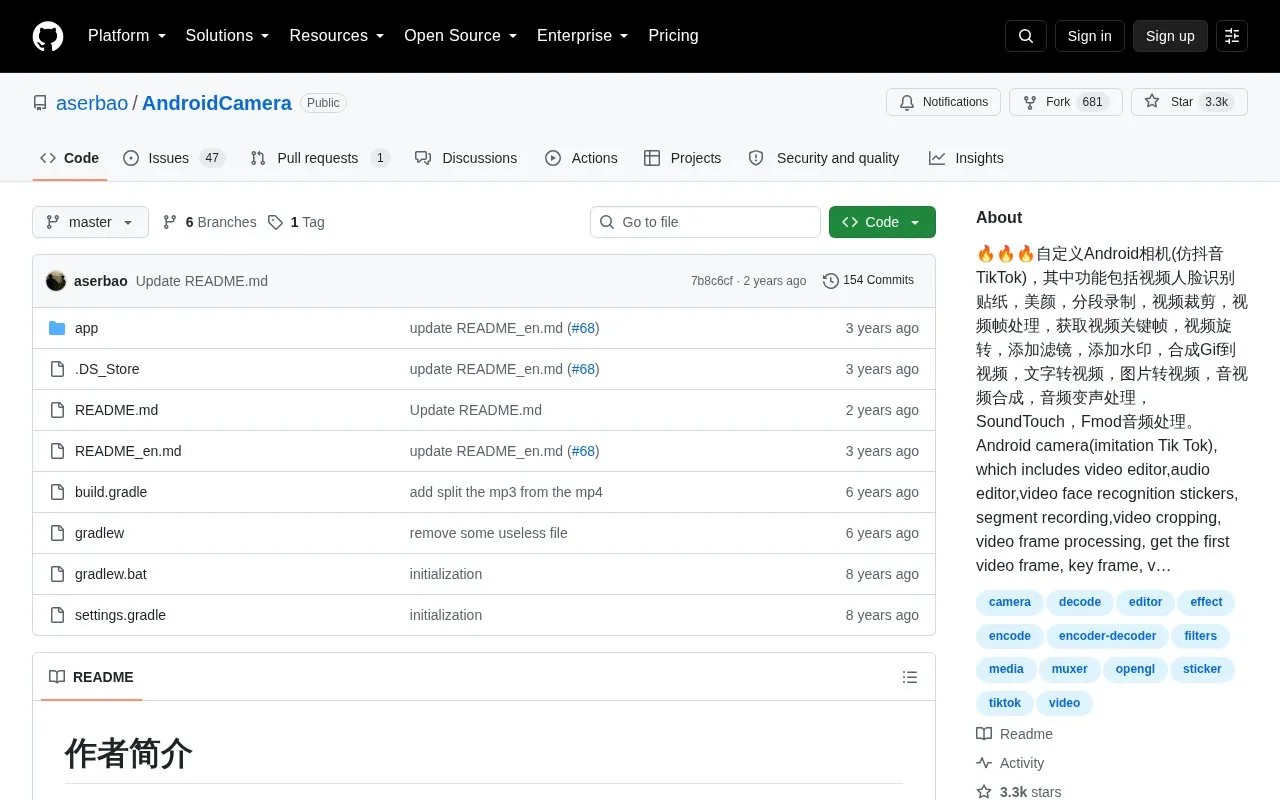Expand the green Code dropdown button
This screenshot has width=1280, height=800.
882,222
